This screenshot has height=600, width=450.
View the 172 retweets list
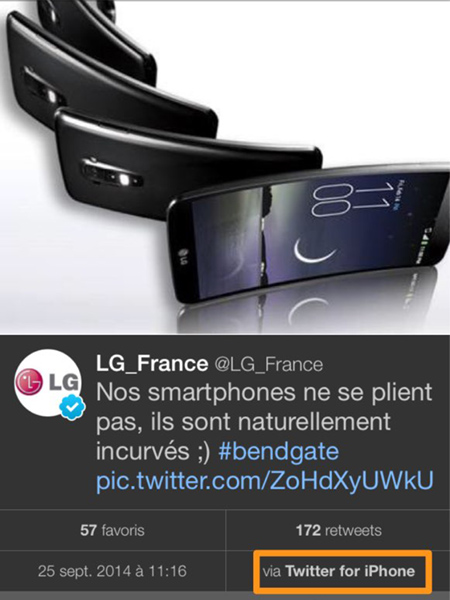click(339, 530)
